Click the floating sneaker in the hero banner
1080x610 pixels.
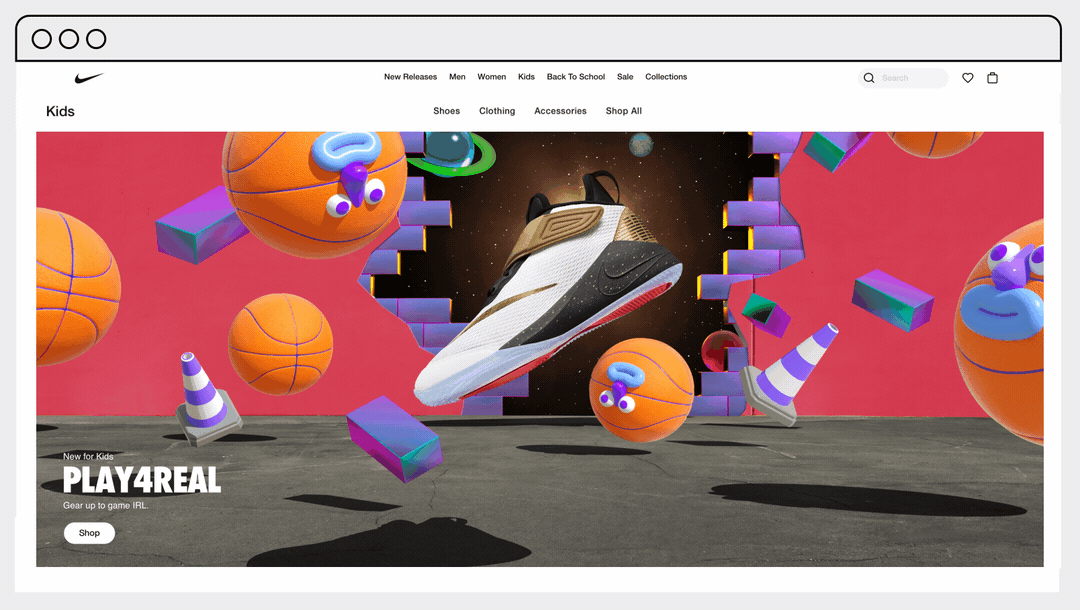pyautogui.click(x=548, y=289)
